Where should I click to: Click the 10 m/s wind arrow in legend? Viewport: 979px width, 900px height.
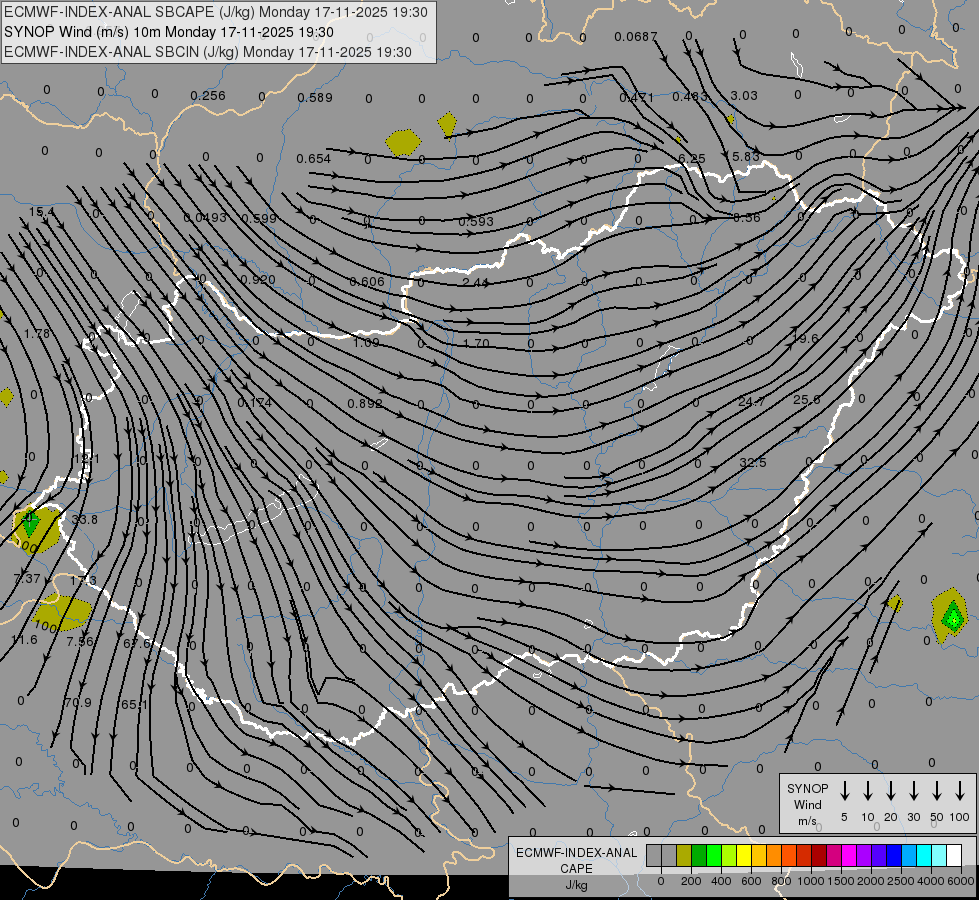click(868, 791)
